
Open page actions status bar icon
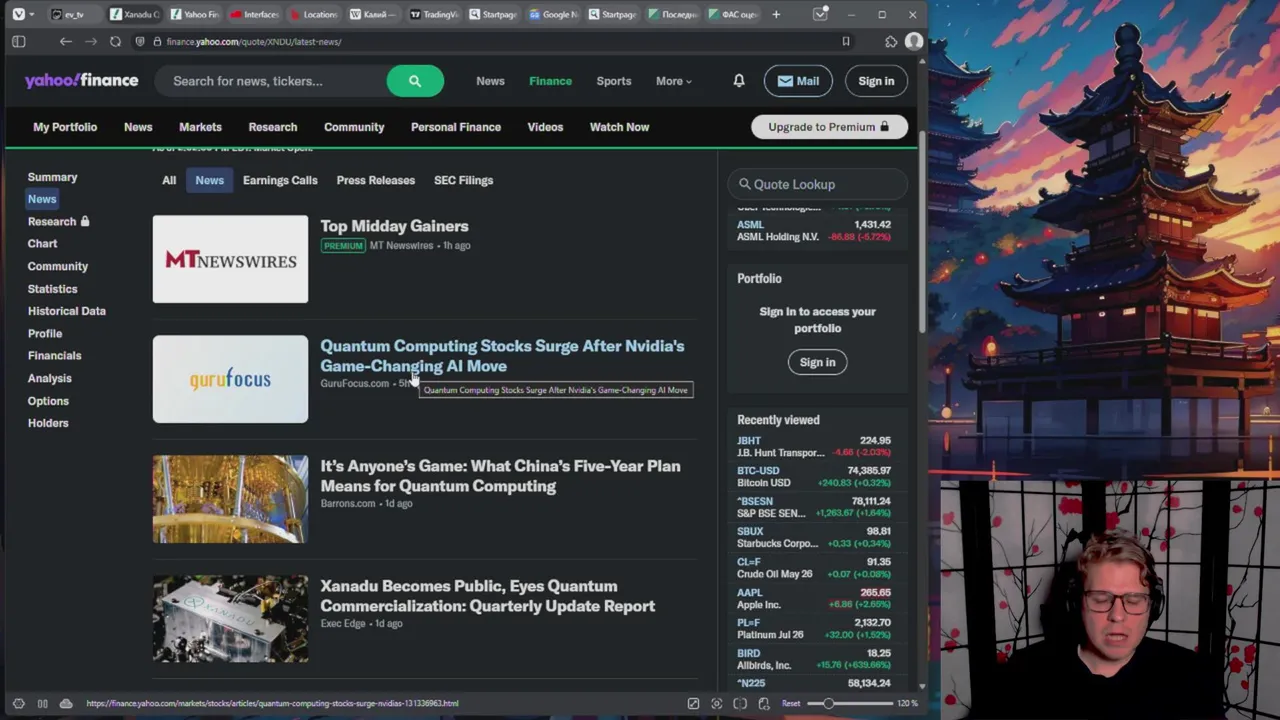click(x=764, y=703)
